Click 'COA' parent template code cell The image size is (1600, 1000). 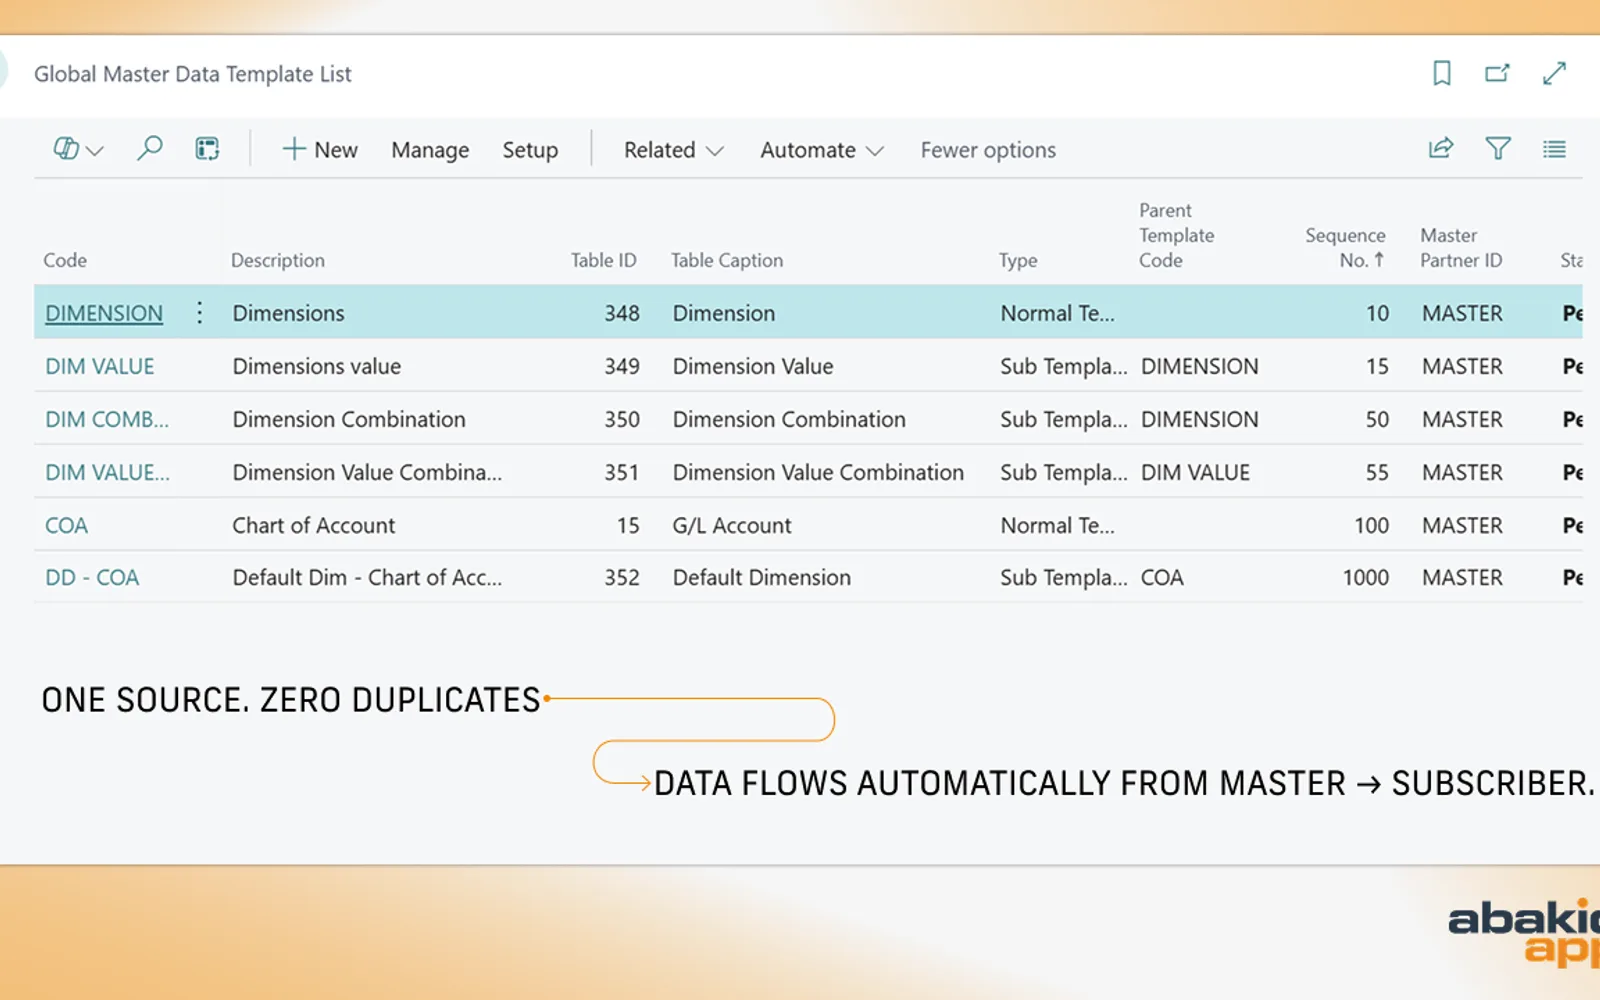coord(1162,577)
